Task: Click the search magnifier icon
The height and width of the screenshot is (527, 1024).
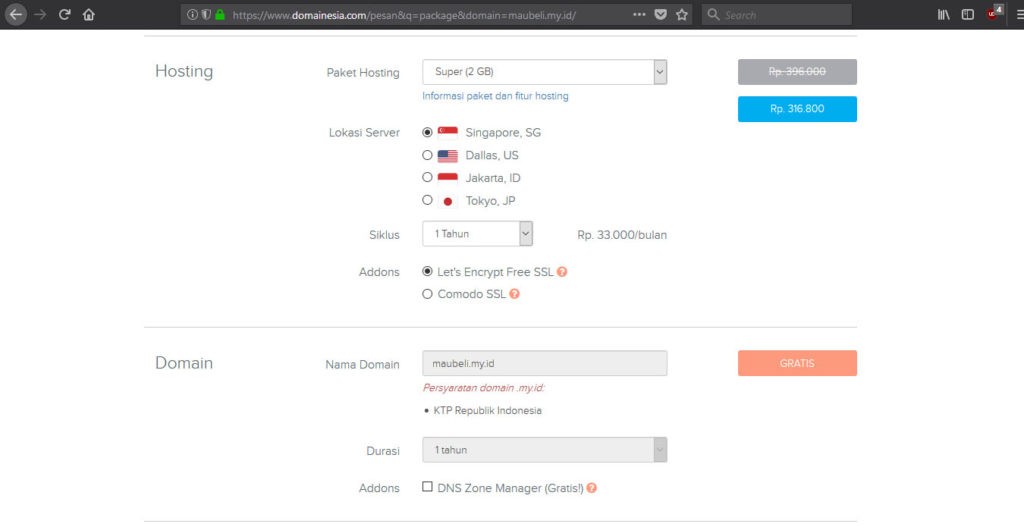Action: 713,14
